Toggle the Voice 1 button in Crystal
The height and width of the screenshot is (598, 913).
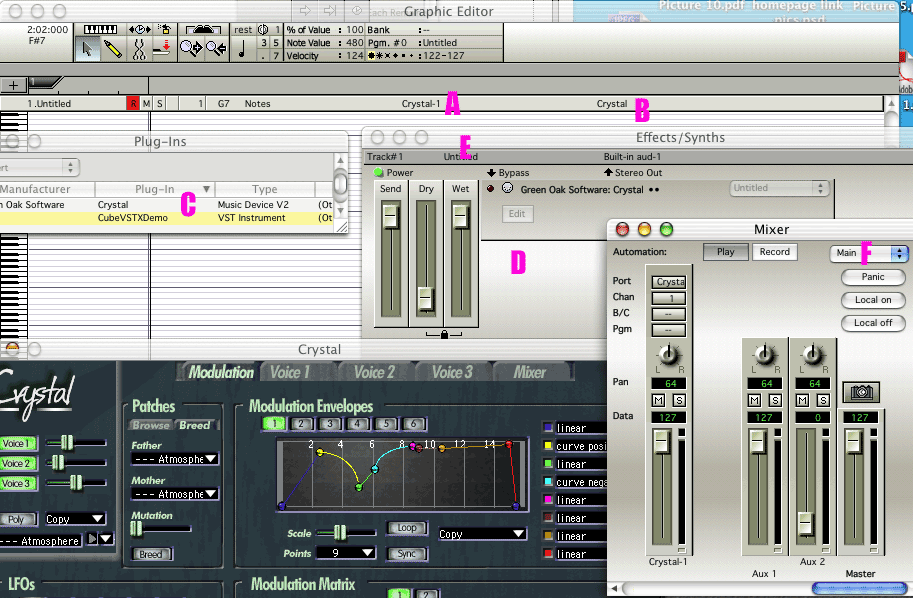pos(17,444)
